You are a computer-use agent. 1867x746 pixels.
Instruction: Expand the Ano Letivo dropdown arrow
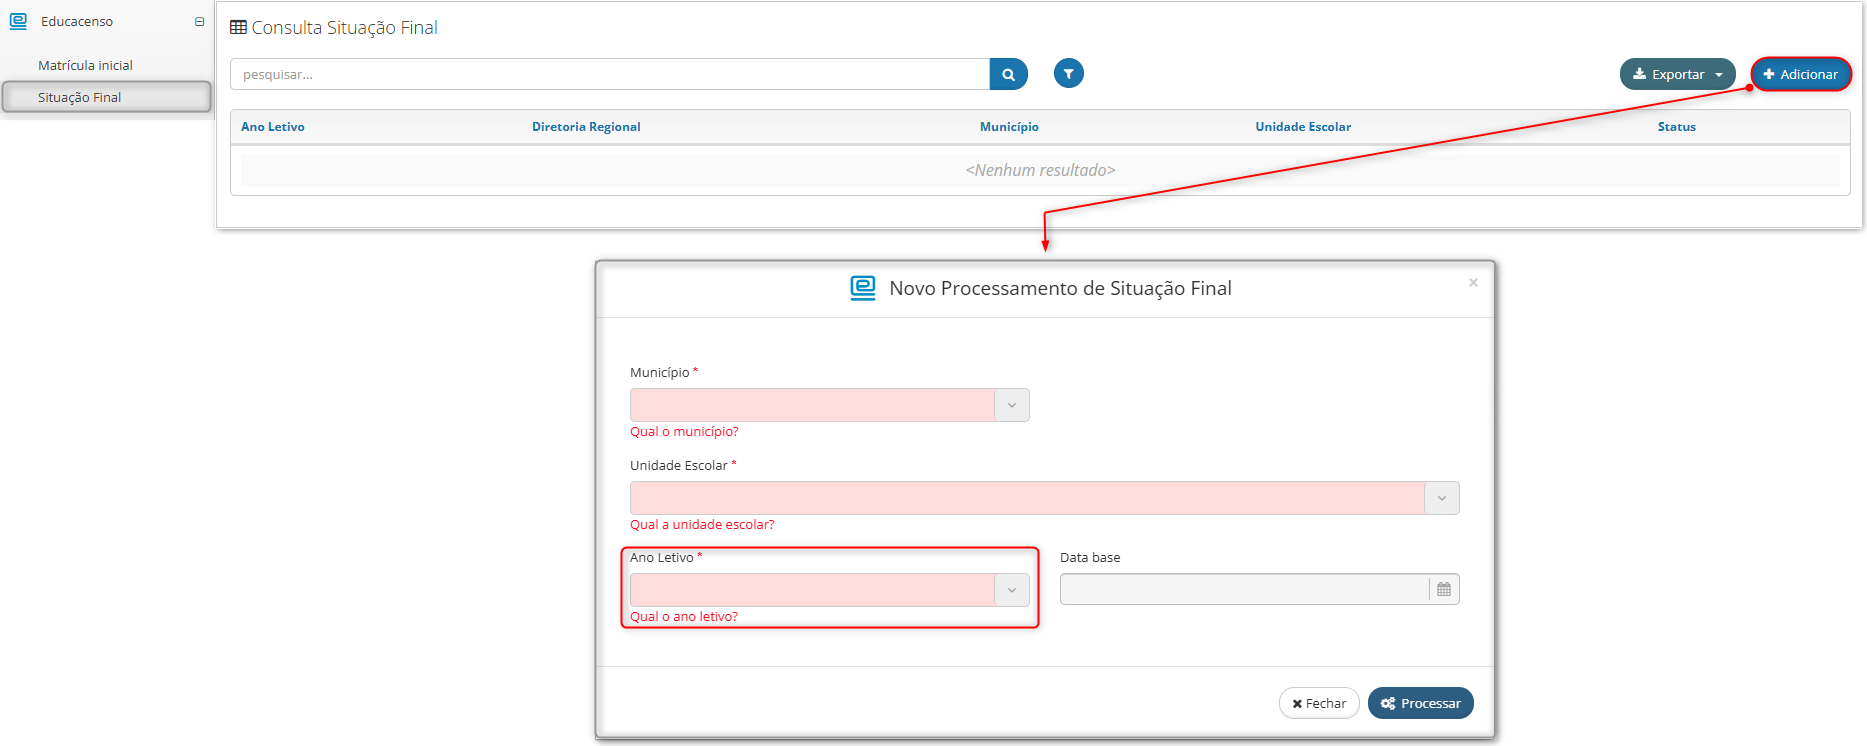coord(1012,590)
